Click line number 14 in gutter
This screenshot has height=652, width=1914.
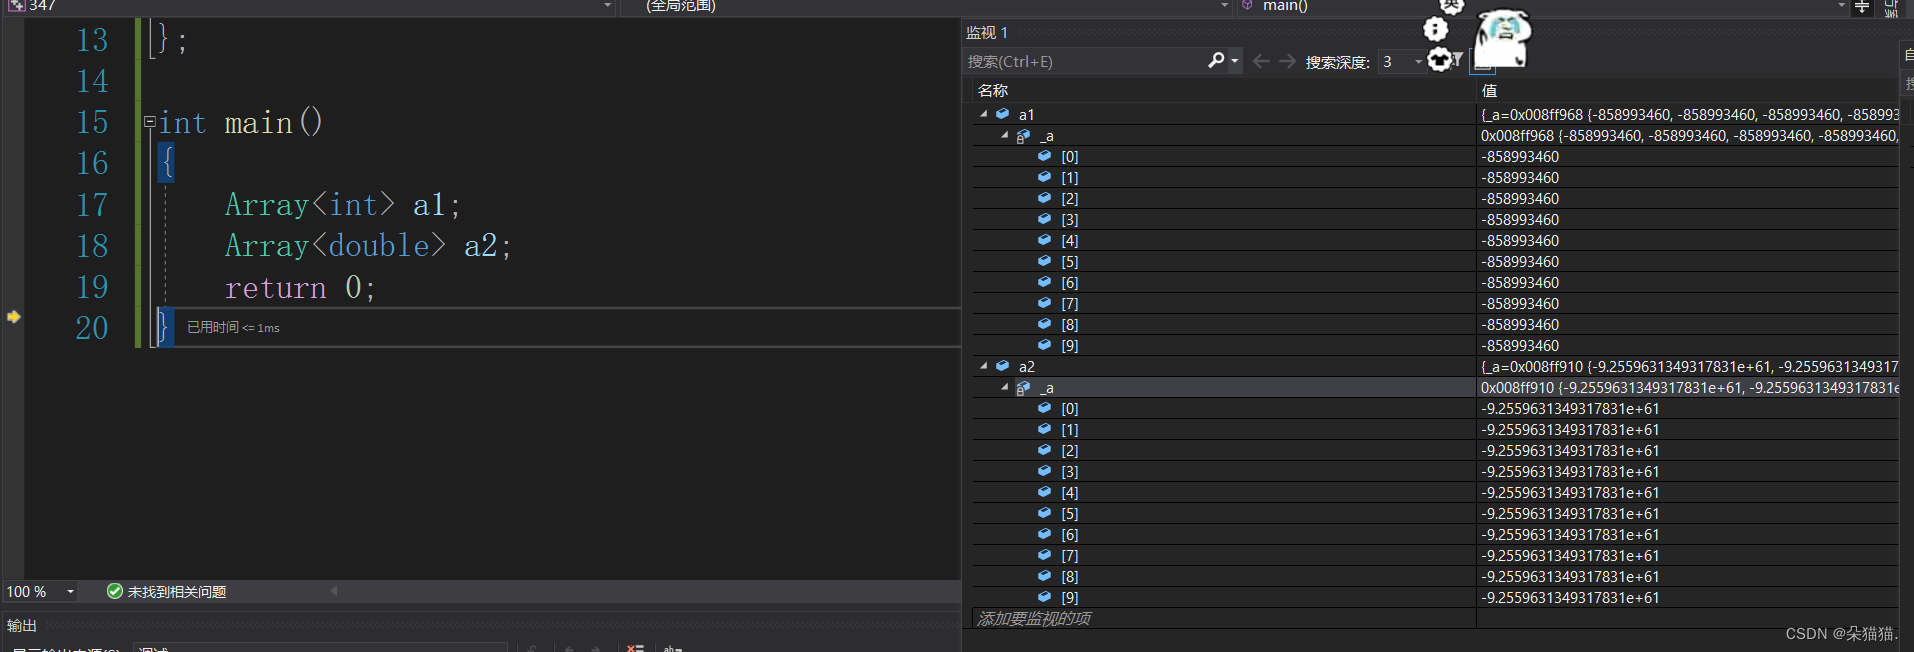[x=92, y=81]
